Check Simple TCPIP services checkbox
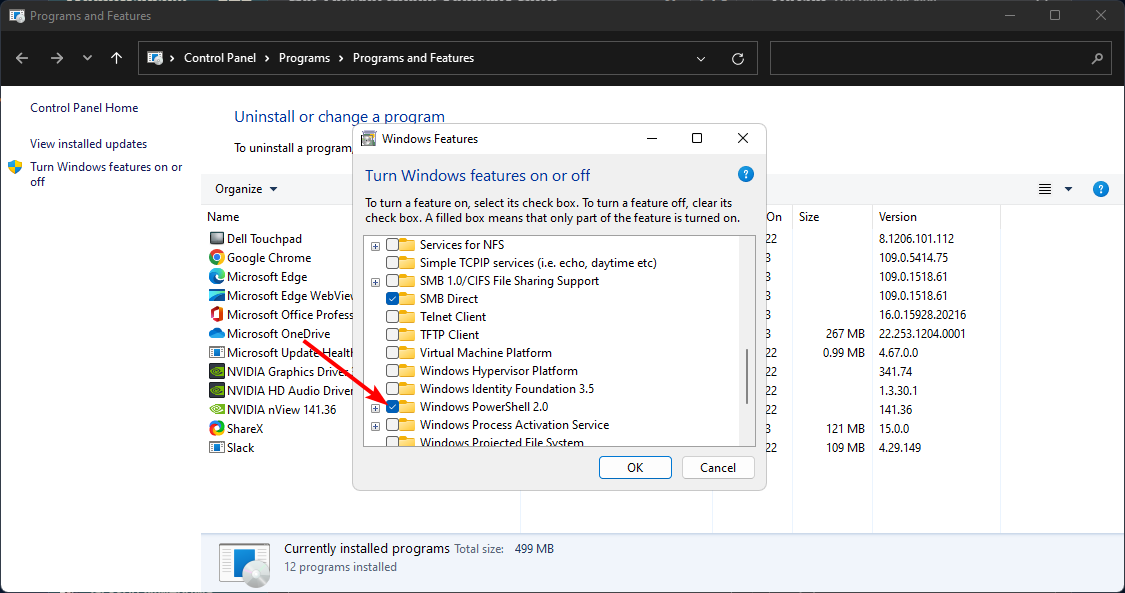The width and height of the screenshot is (1125, 593). coord(392,262)
